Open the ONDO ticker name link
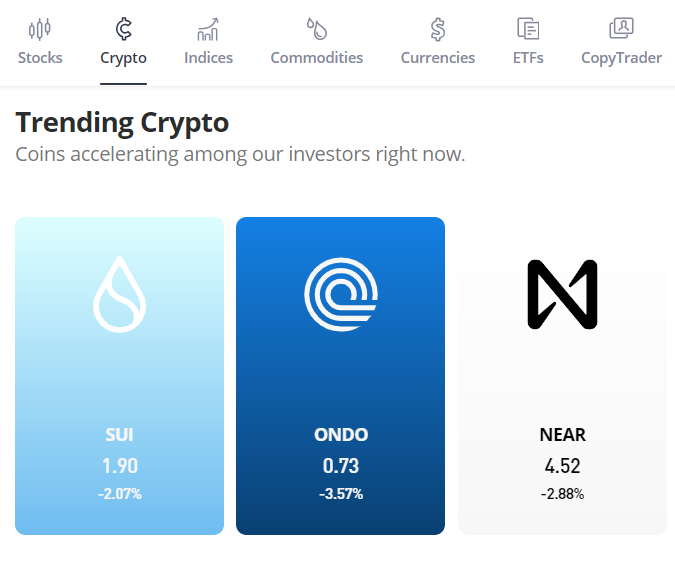675x562 pixels. tap(341, 435)
